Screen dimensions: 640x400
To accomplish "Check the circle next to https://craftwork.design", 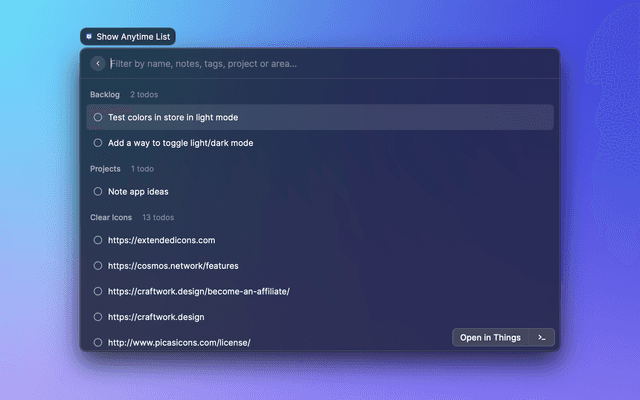I will click(98, 317).
